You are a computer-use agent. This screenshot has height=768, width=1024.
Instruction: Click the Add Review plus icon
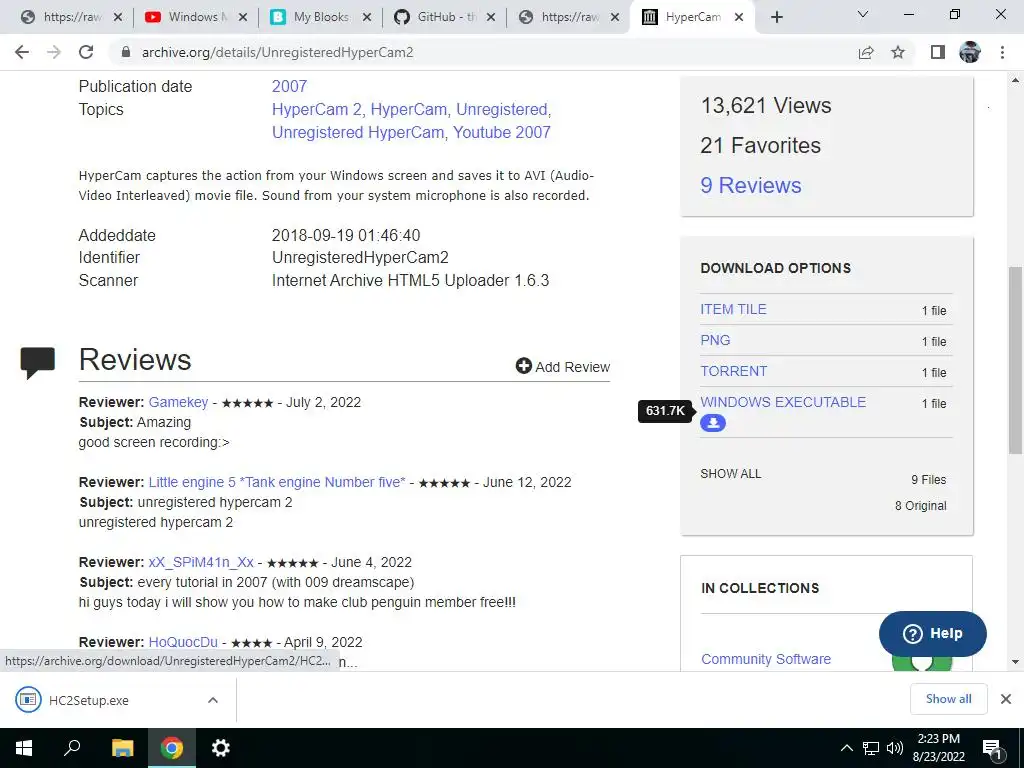click(523, 366)
